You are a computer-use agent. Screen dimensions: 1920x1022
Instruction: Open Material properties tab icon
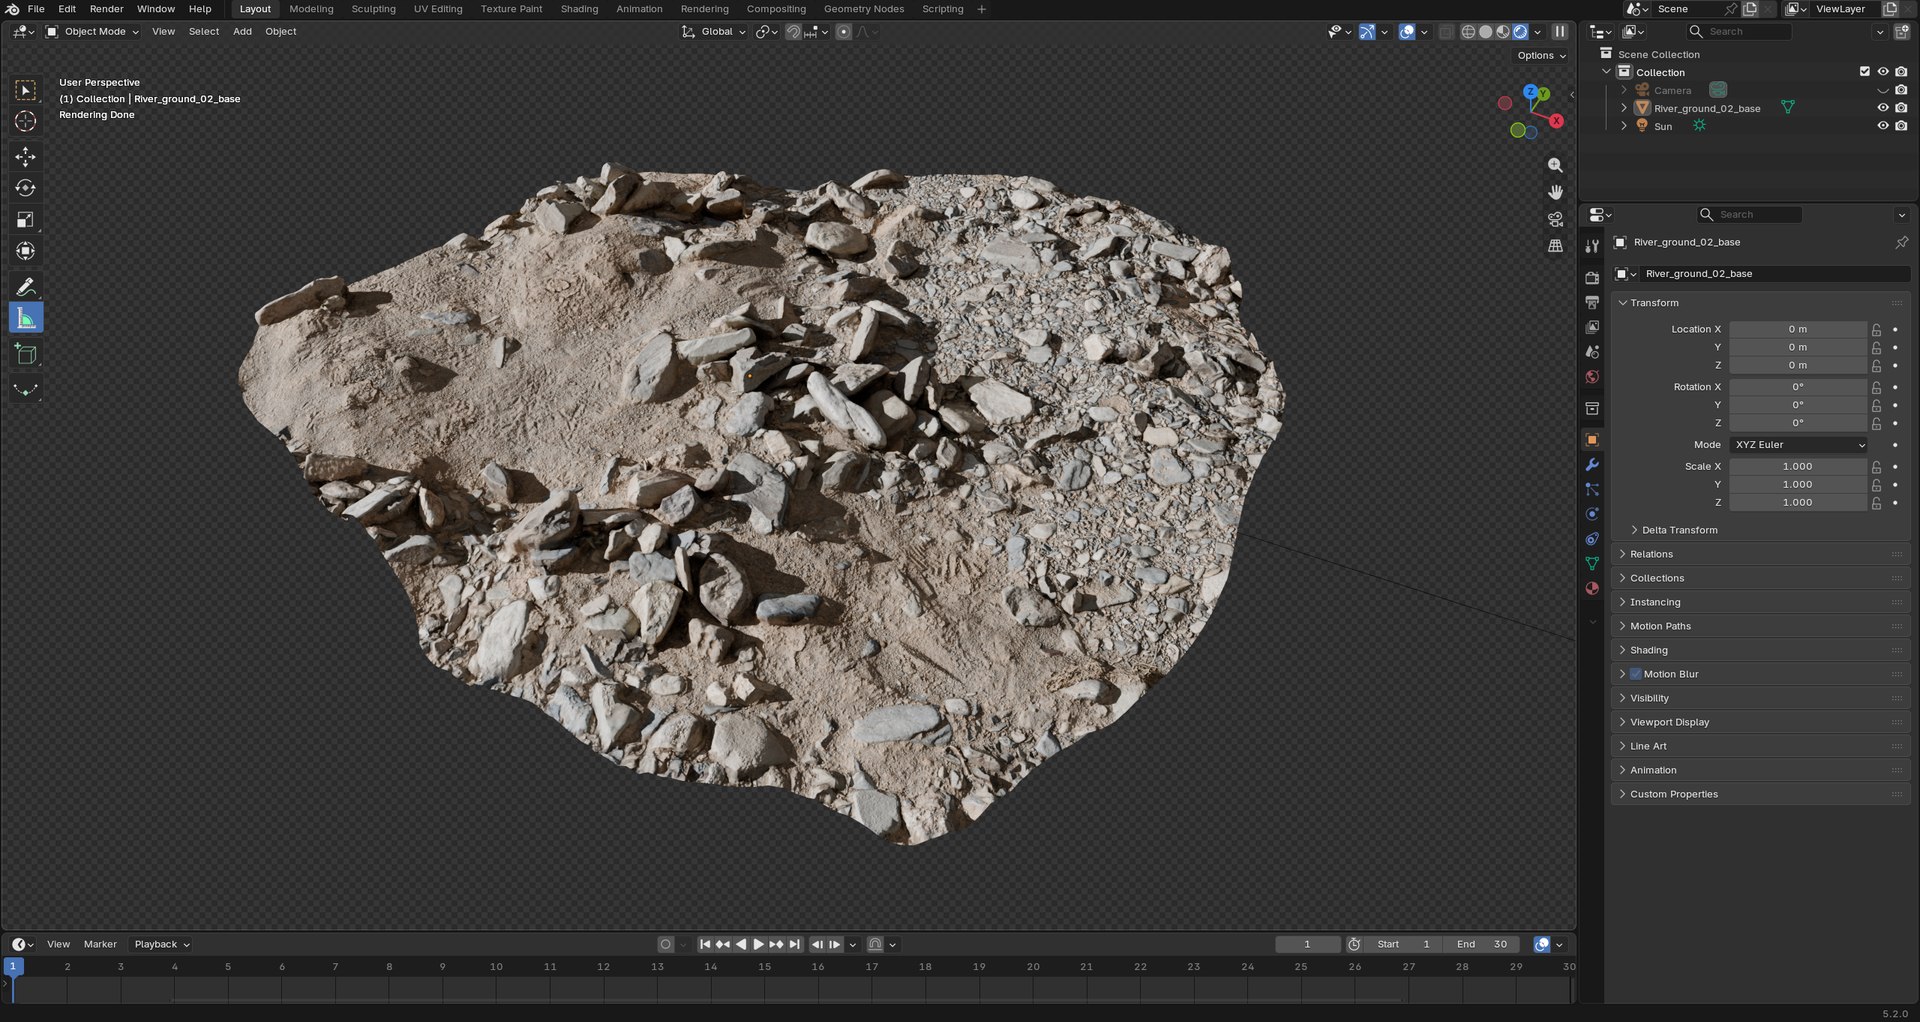pos(1592,588)
